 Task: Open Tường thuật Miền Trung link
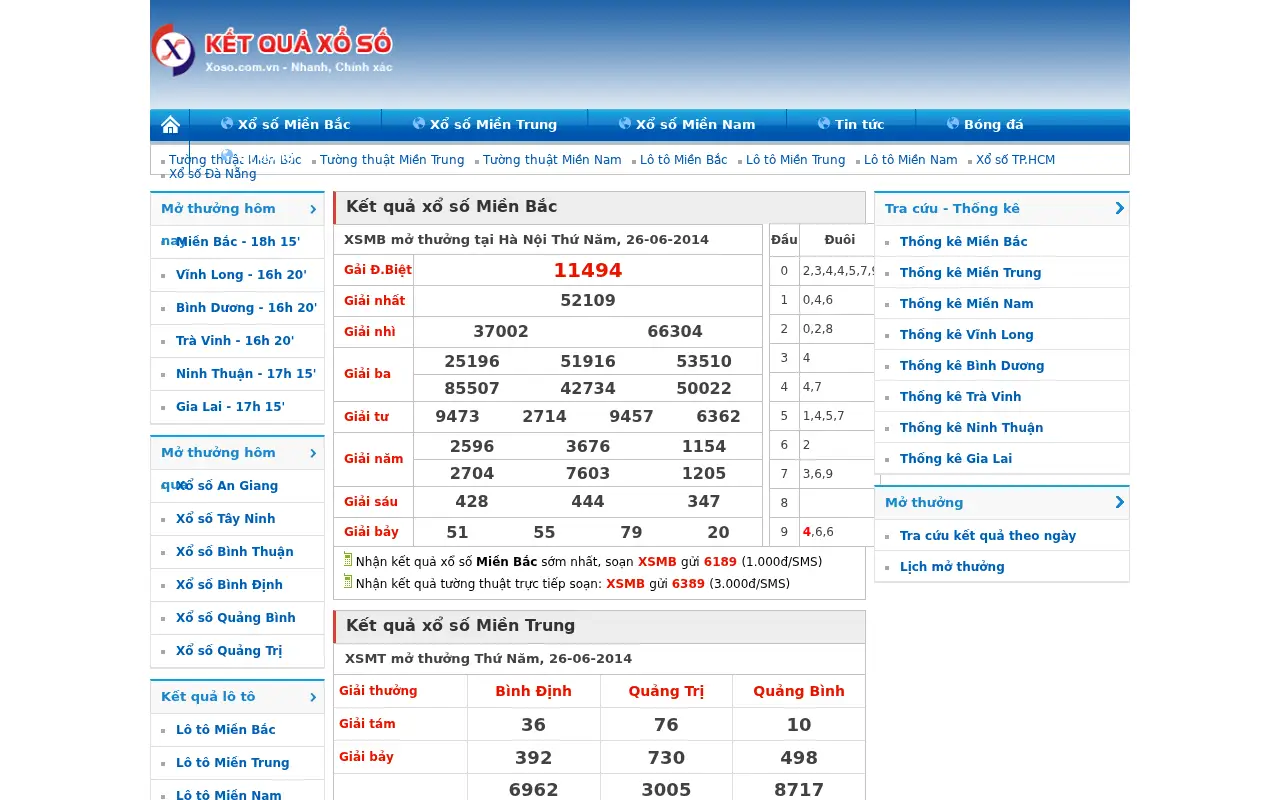tap(392, 160)
